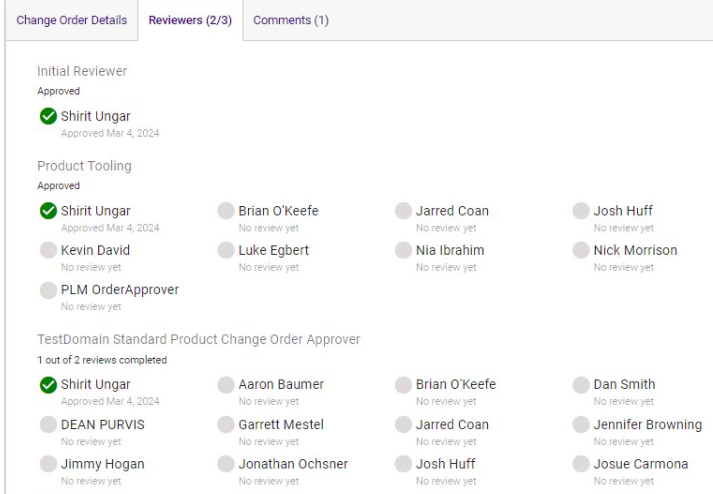The width and height of the screenshot is (713, 494).
Task: Click the Jennifer Browning reviewer name
Action: (x=647, y=424)
